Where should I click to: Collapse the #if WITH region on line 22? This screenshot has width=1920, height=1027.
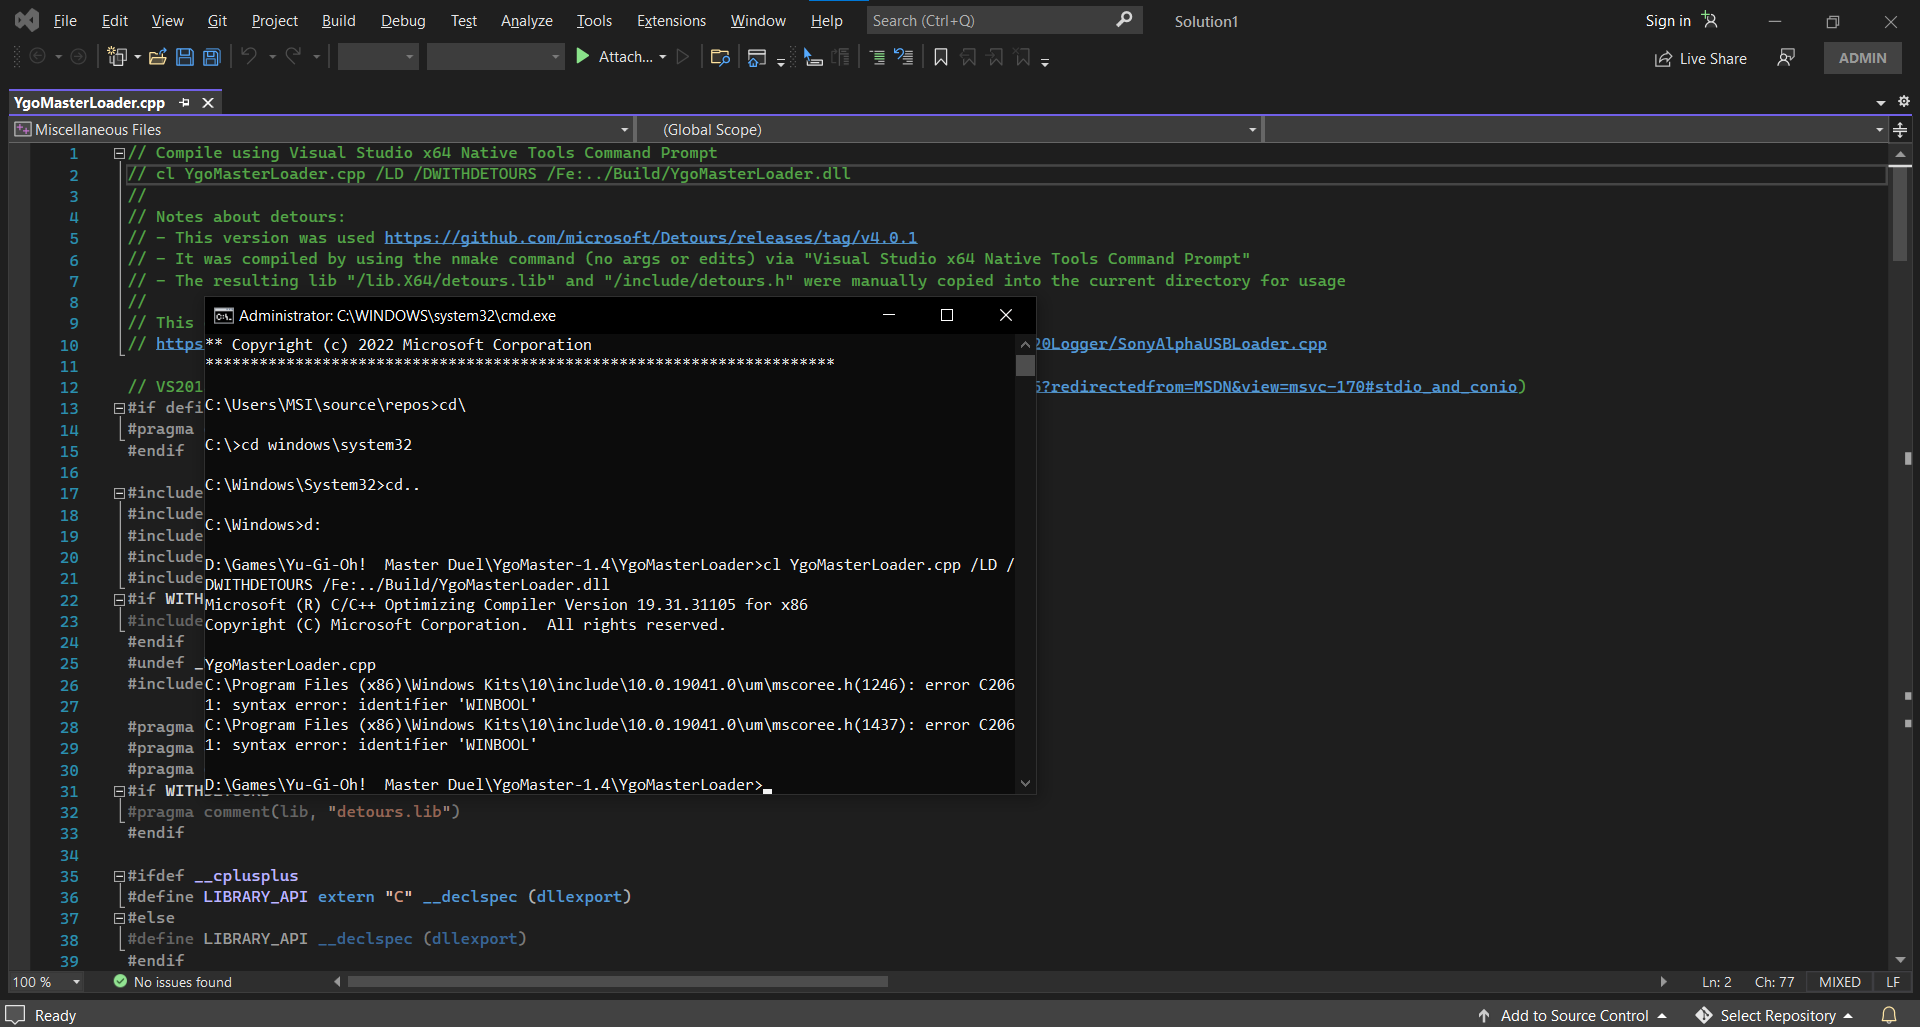(x=118, y=599)
